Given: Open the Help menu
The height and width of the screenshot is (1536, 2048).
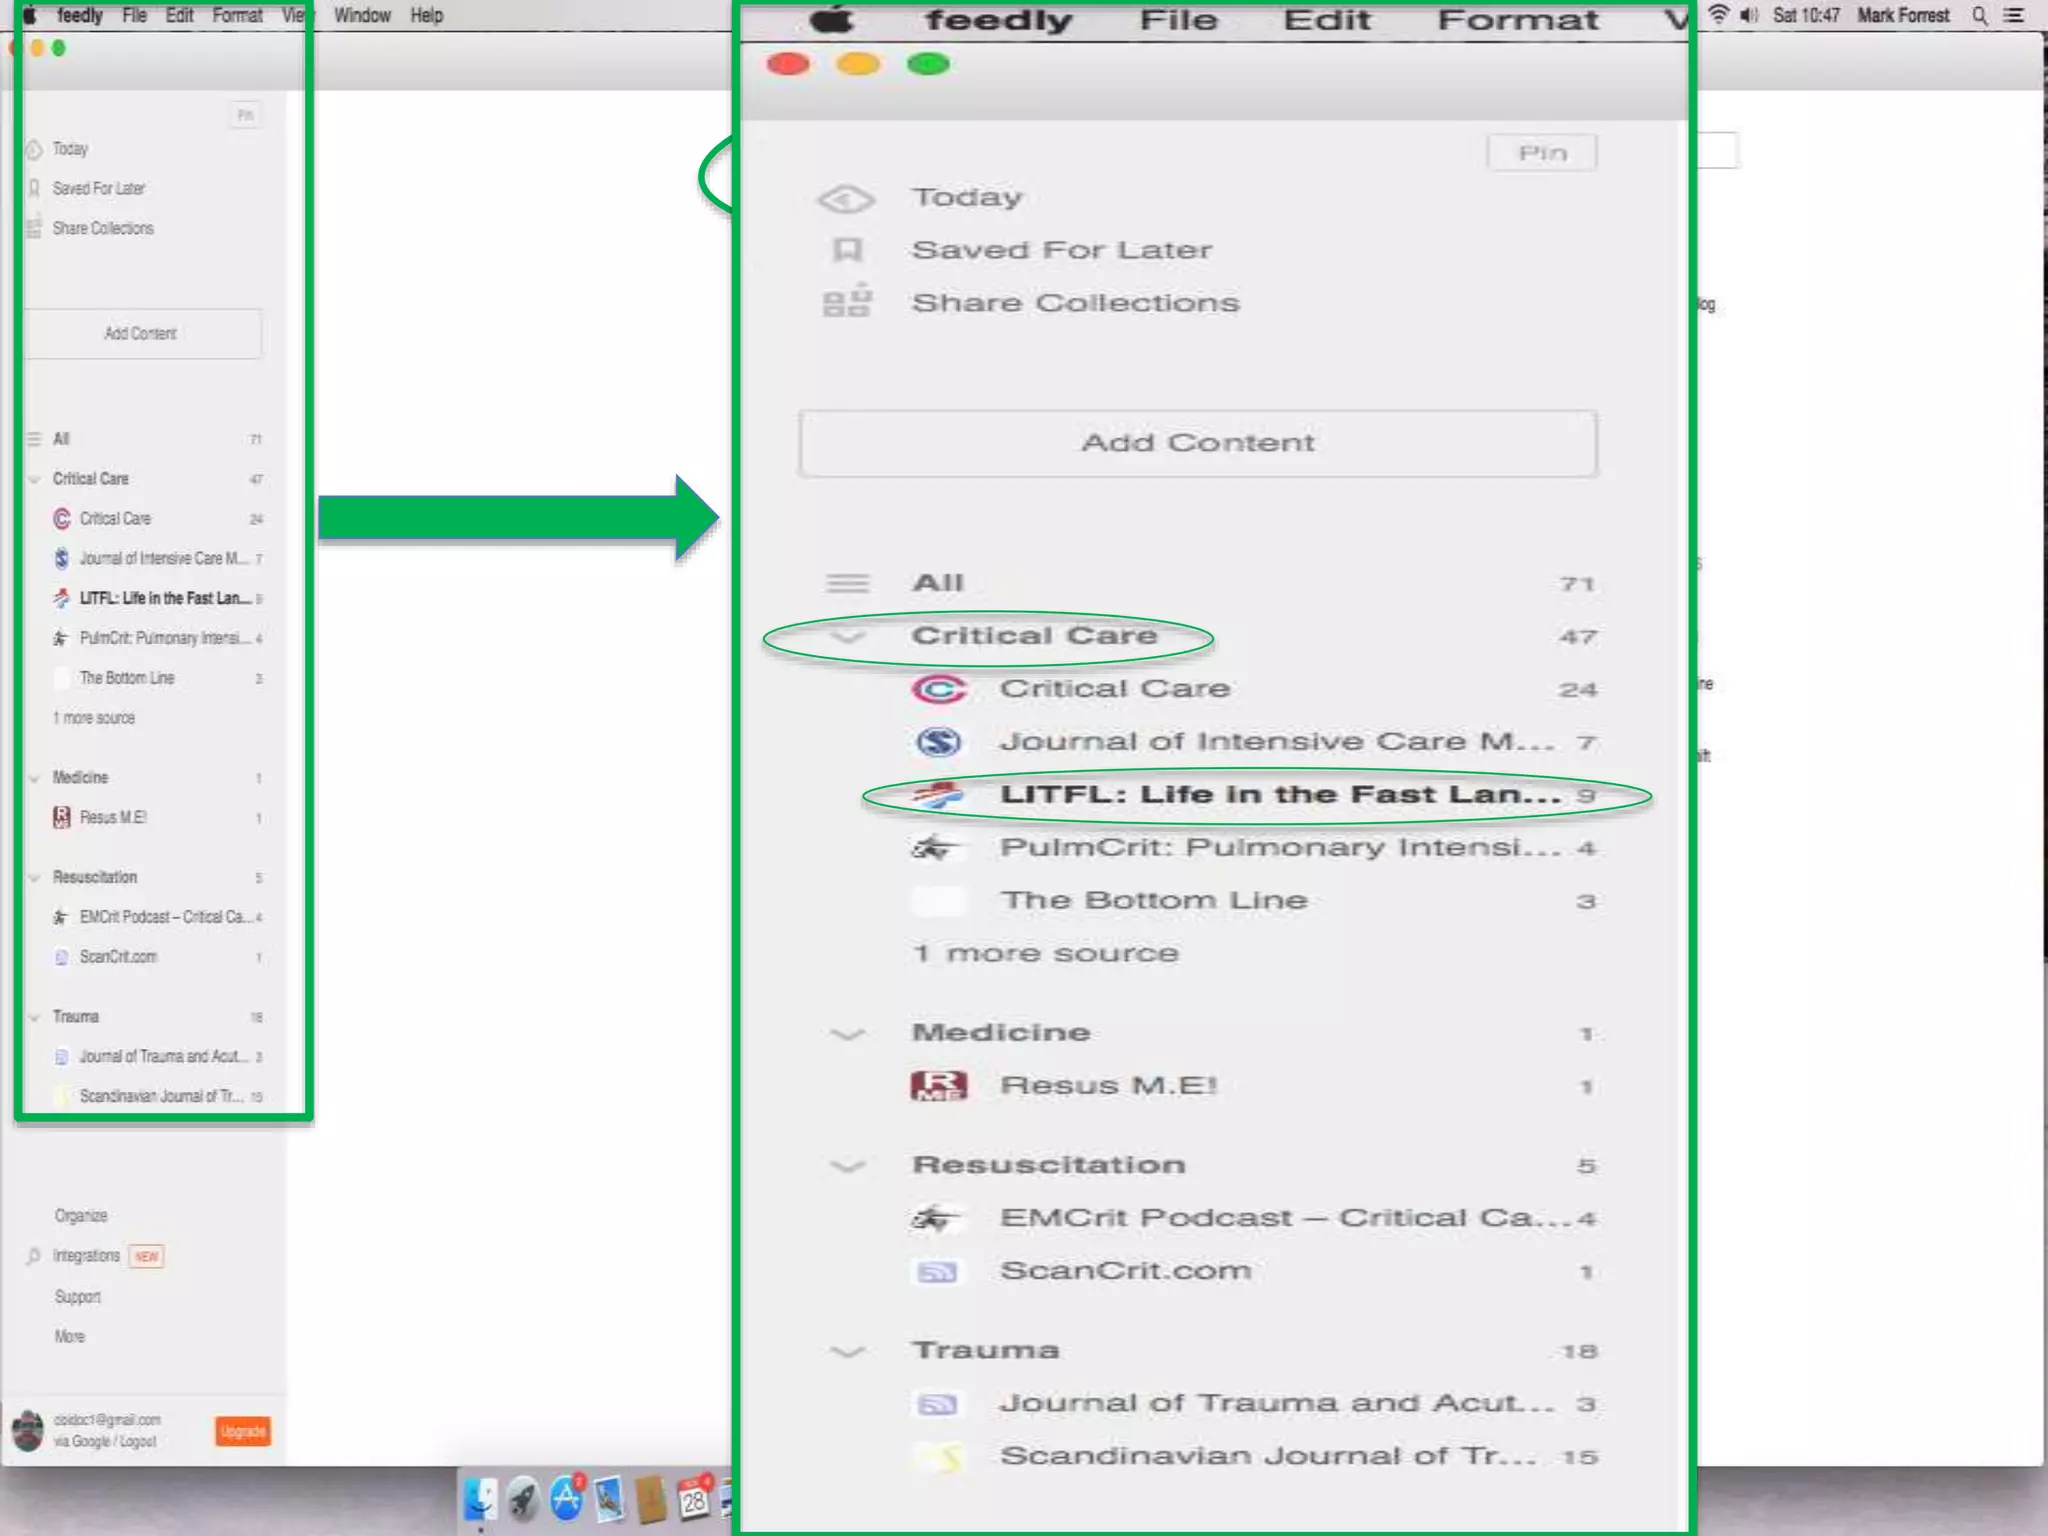Looking at the screenshot, I should pyautogui.click(x=426, y=16).
